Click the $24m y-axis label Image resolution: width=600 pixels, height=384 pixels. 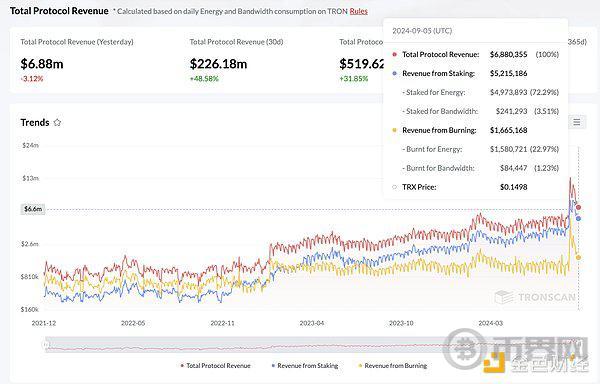point(30,145)
